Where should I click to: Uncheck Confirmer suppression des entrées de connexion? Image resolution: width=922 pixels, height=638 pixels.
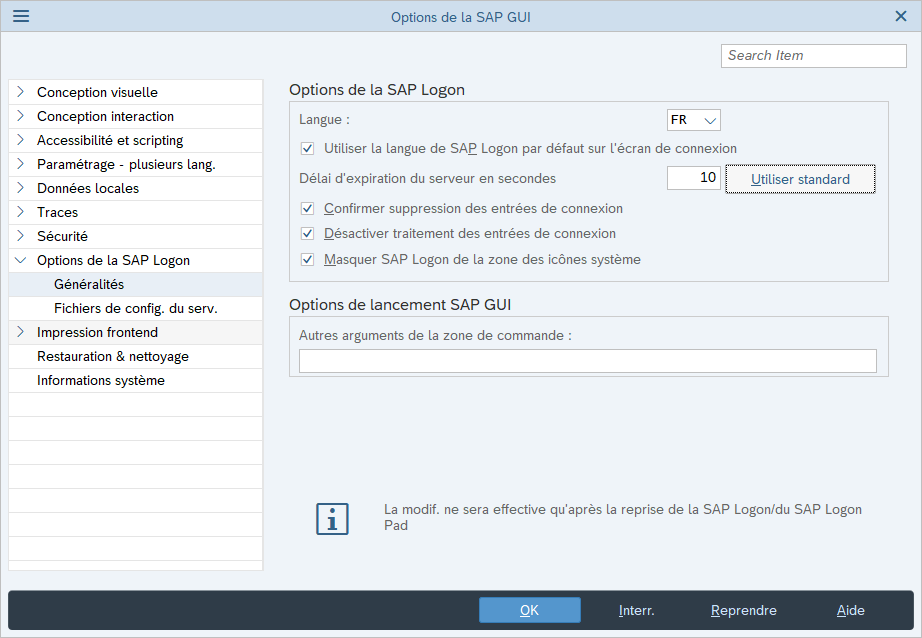[x=307, y=209]
